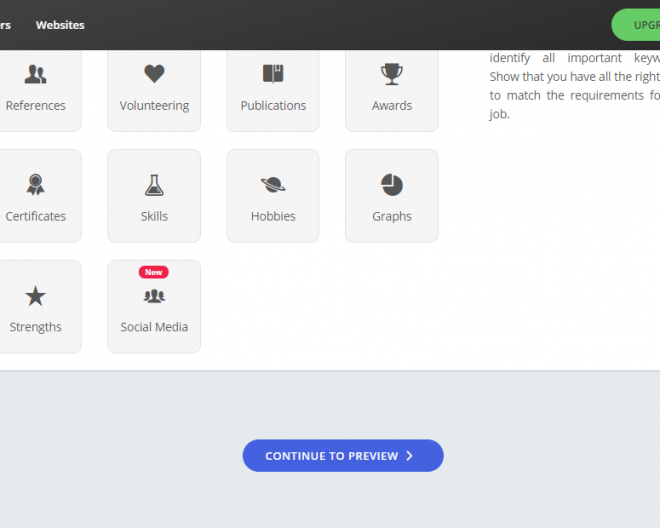Click the Social Media label text
The width and height of the screenshot is (660, 528).
pyautogui.click(x=154, y=327)
